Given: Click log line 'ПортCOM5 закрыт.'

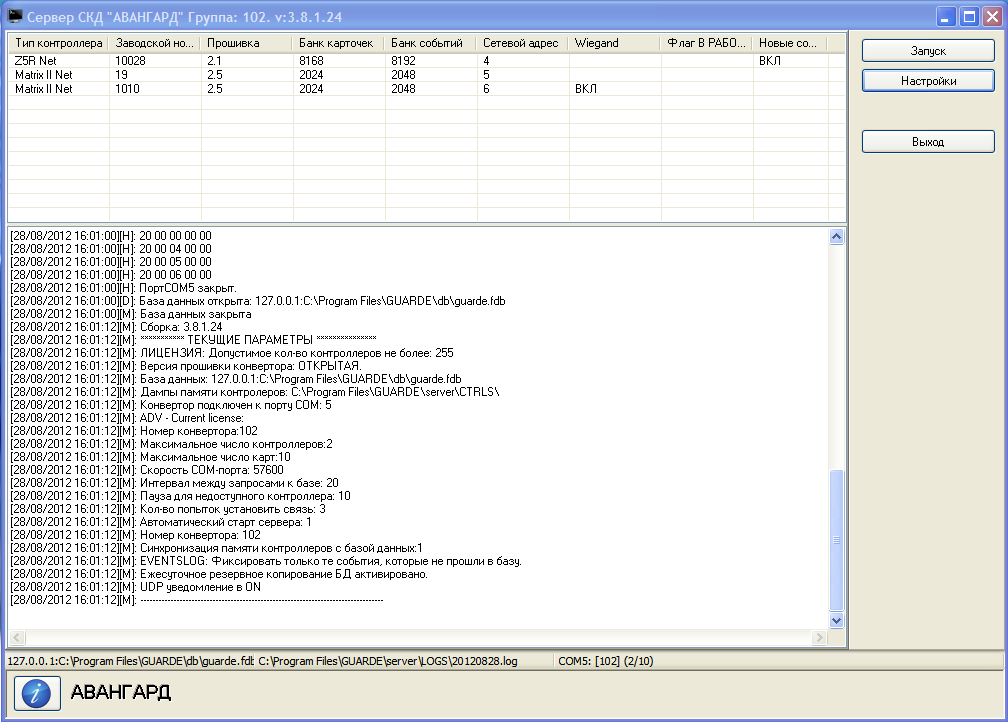Looking at the screenshot, I should (123, 288).
